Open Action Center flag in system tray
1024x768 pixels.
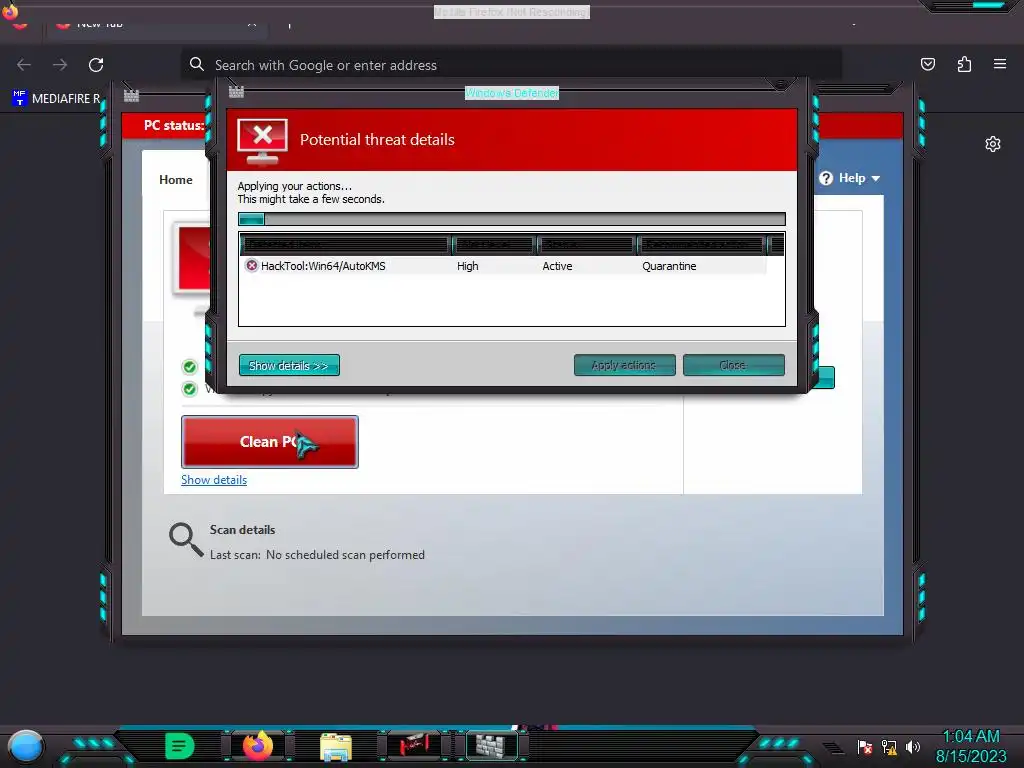865,747
